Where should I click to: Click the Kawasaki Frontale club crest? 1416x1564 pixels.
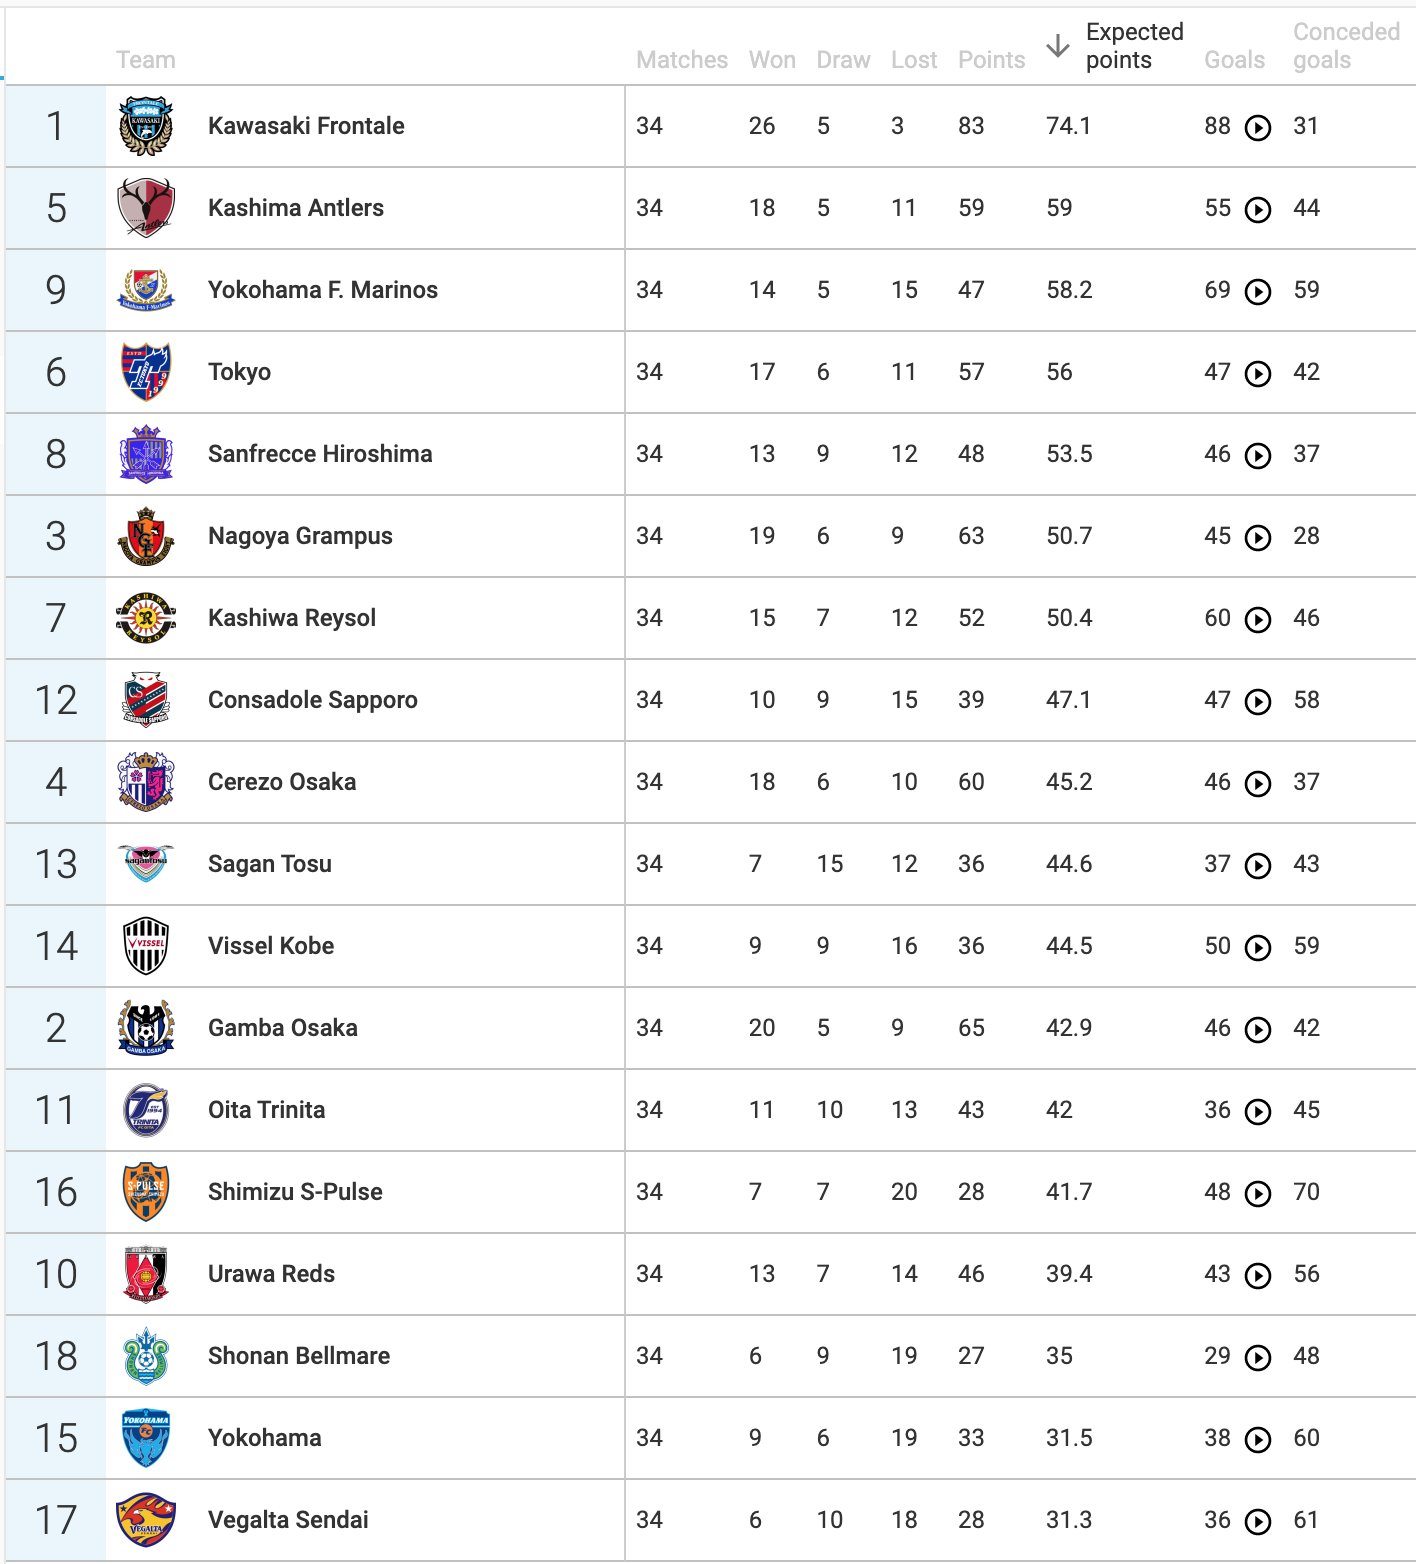pos(146,126)
